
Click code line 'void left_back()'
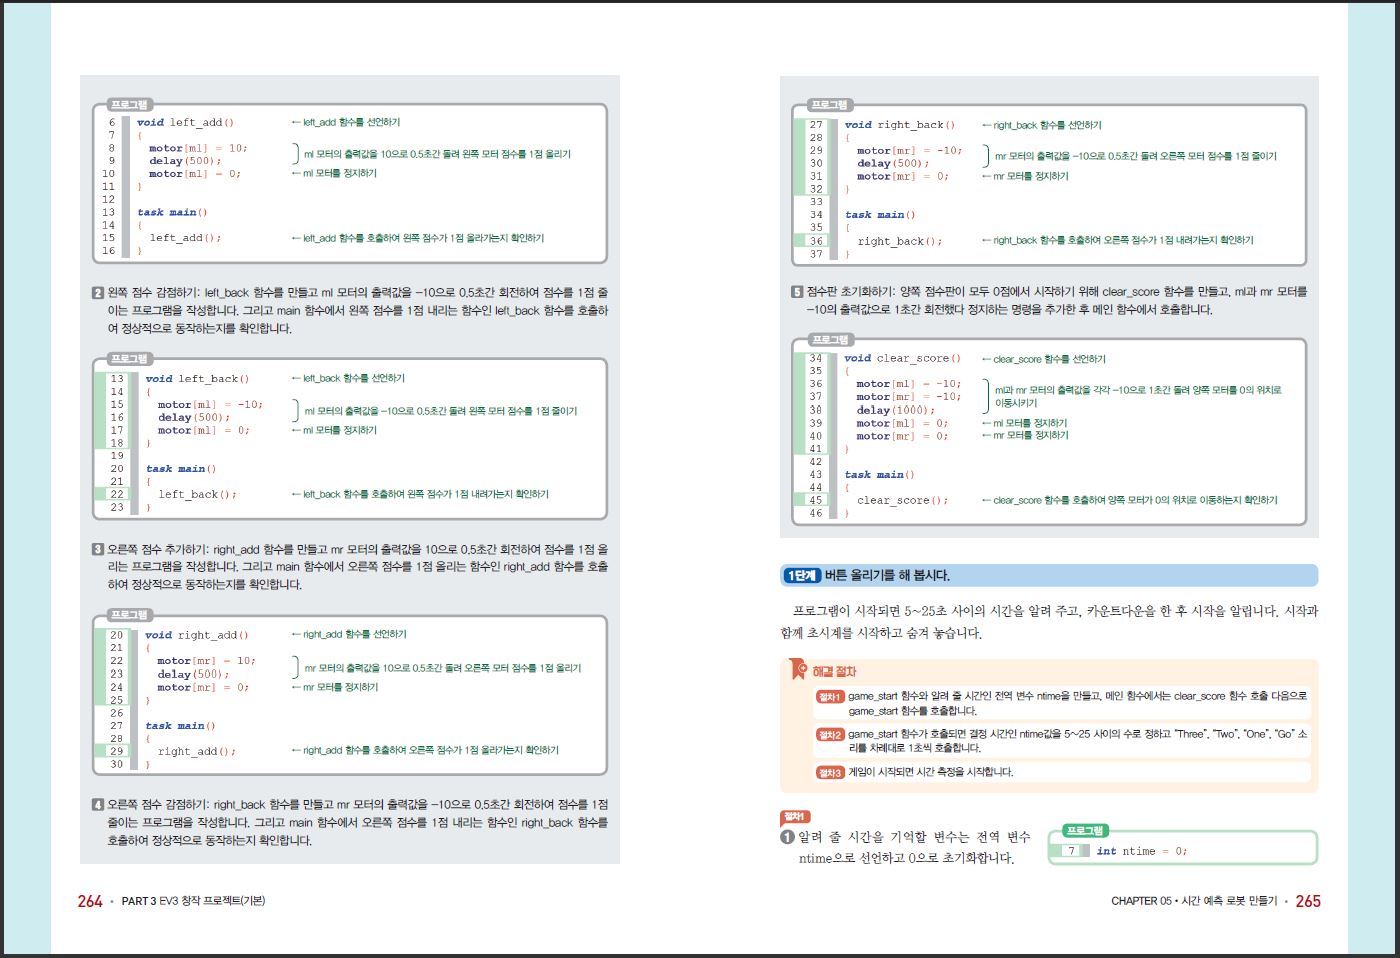click(197, 379)
